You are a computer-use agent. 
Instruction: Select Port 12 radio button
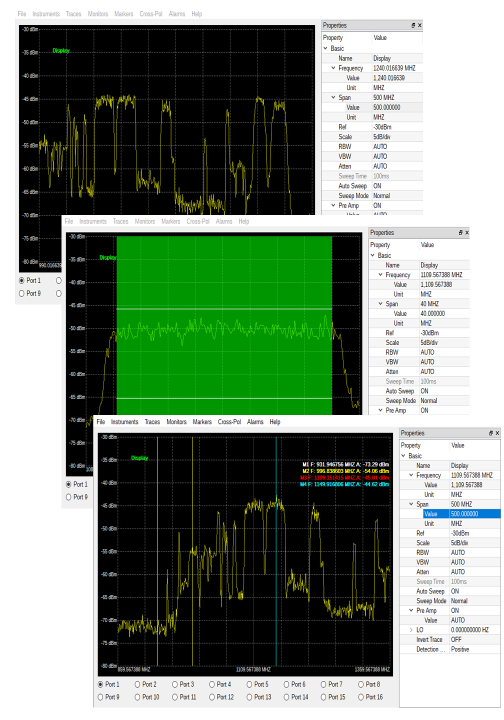click(212, 697)
